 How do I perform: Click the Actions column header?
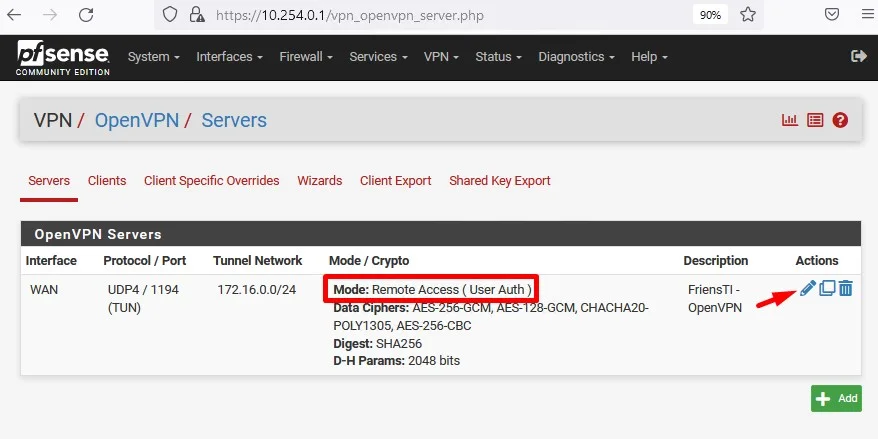(x=816, y=260)
